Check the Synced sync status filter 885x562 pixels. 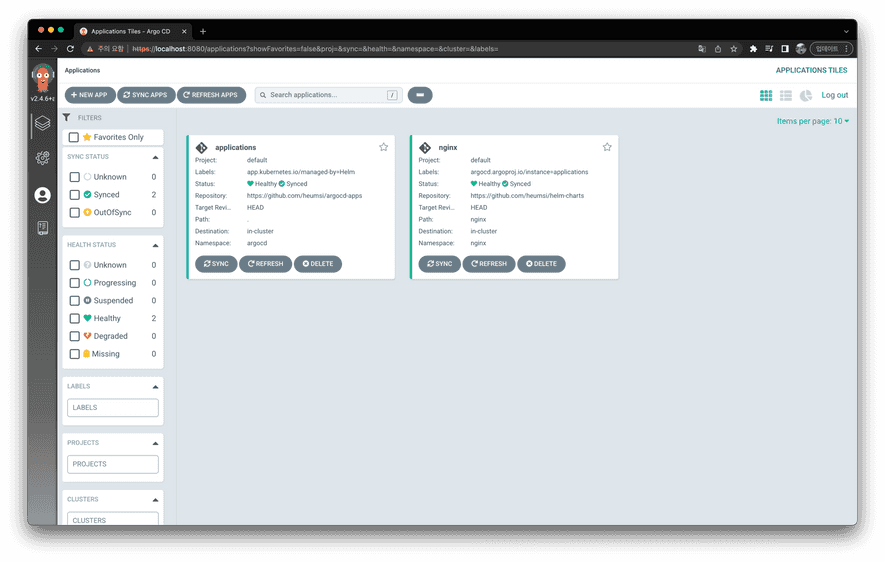(x=74, y=195)
